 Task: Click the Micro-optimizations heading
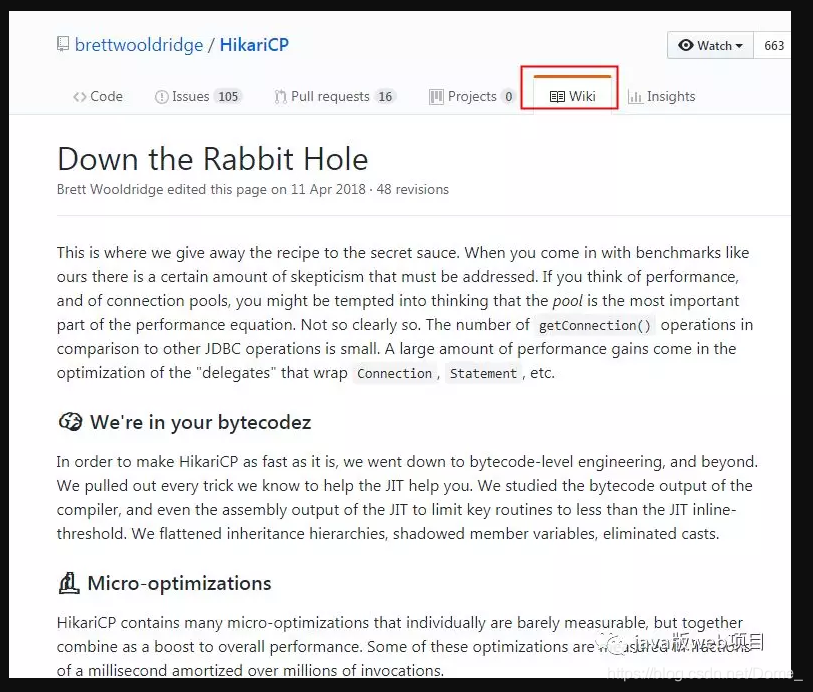pyautogui.click(x=179, y=584)
